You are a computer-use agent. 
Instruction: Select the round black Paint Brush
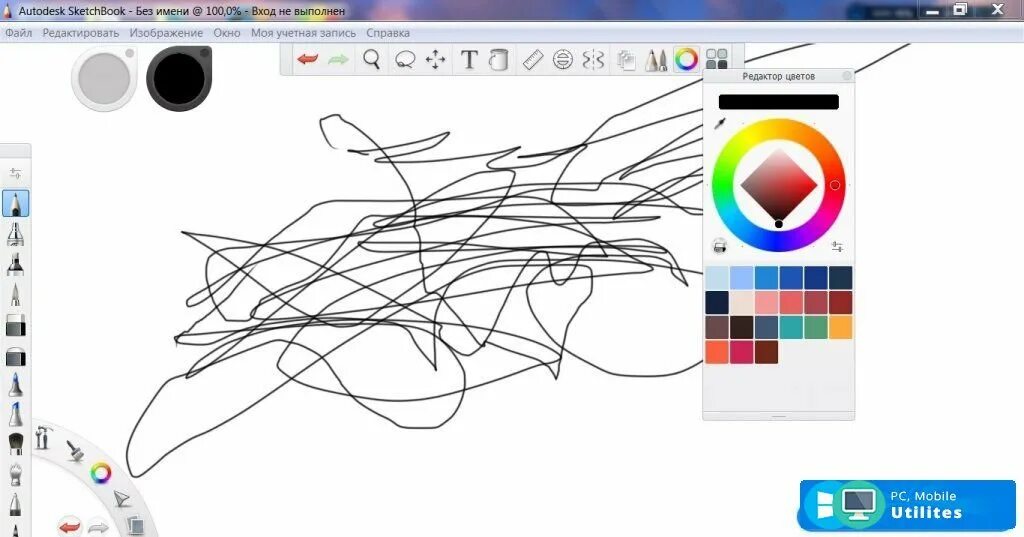[15, 444]
